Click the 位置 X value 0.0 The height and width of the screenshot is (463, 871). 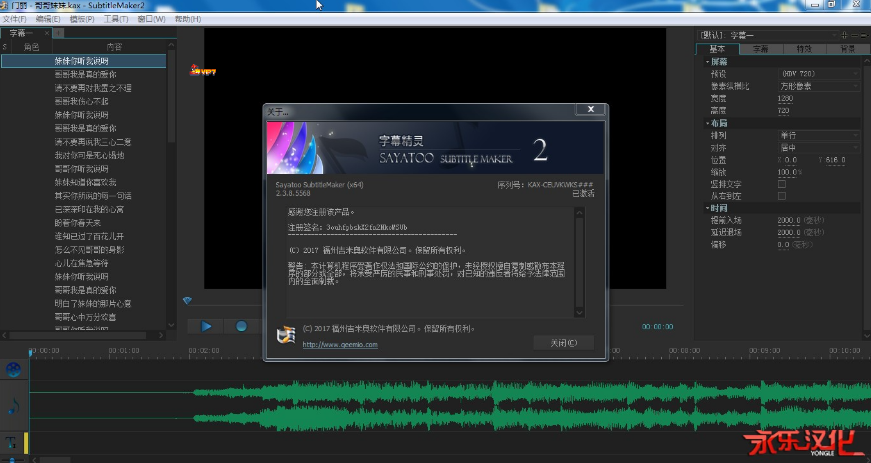pyautogui.click(x=790, y=160)
